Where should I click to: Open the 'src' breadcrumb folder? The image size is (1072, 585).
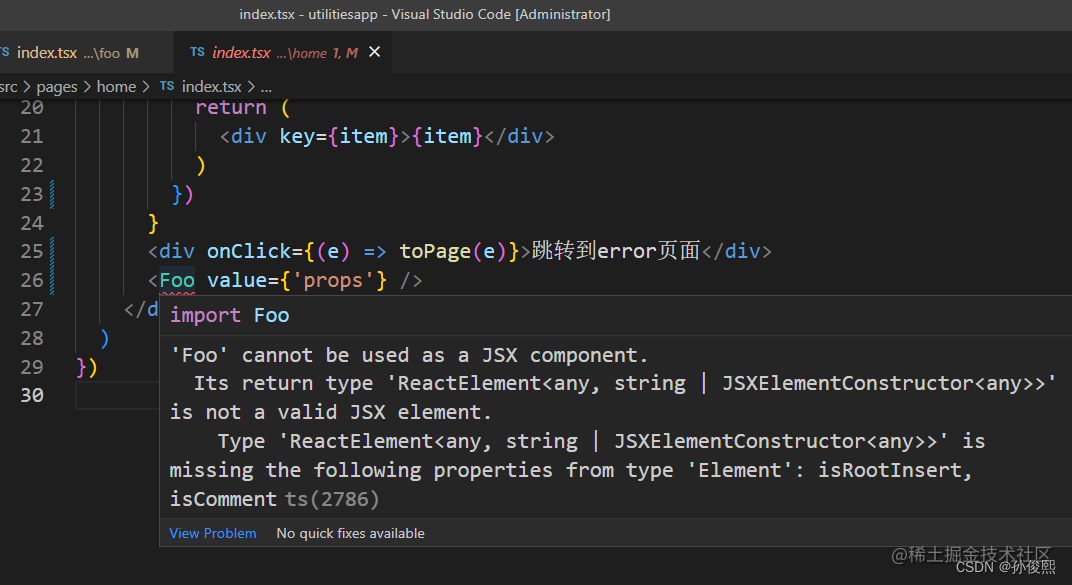tap(9, 87)
